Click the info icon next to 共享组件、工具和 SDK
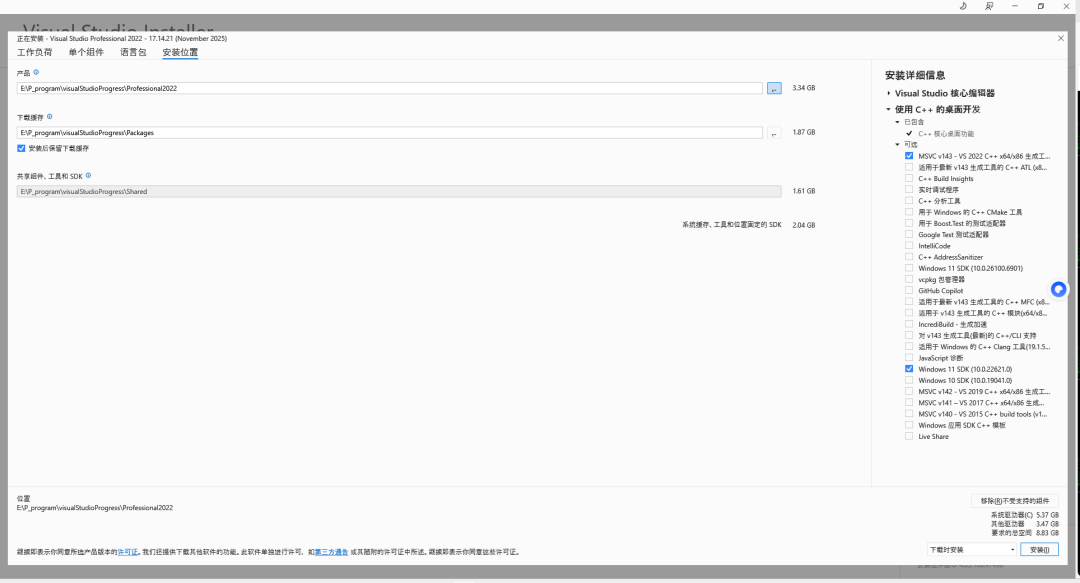Viewport: 1080px width, 583px height. [88, 176]
